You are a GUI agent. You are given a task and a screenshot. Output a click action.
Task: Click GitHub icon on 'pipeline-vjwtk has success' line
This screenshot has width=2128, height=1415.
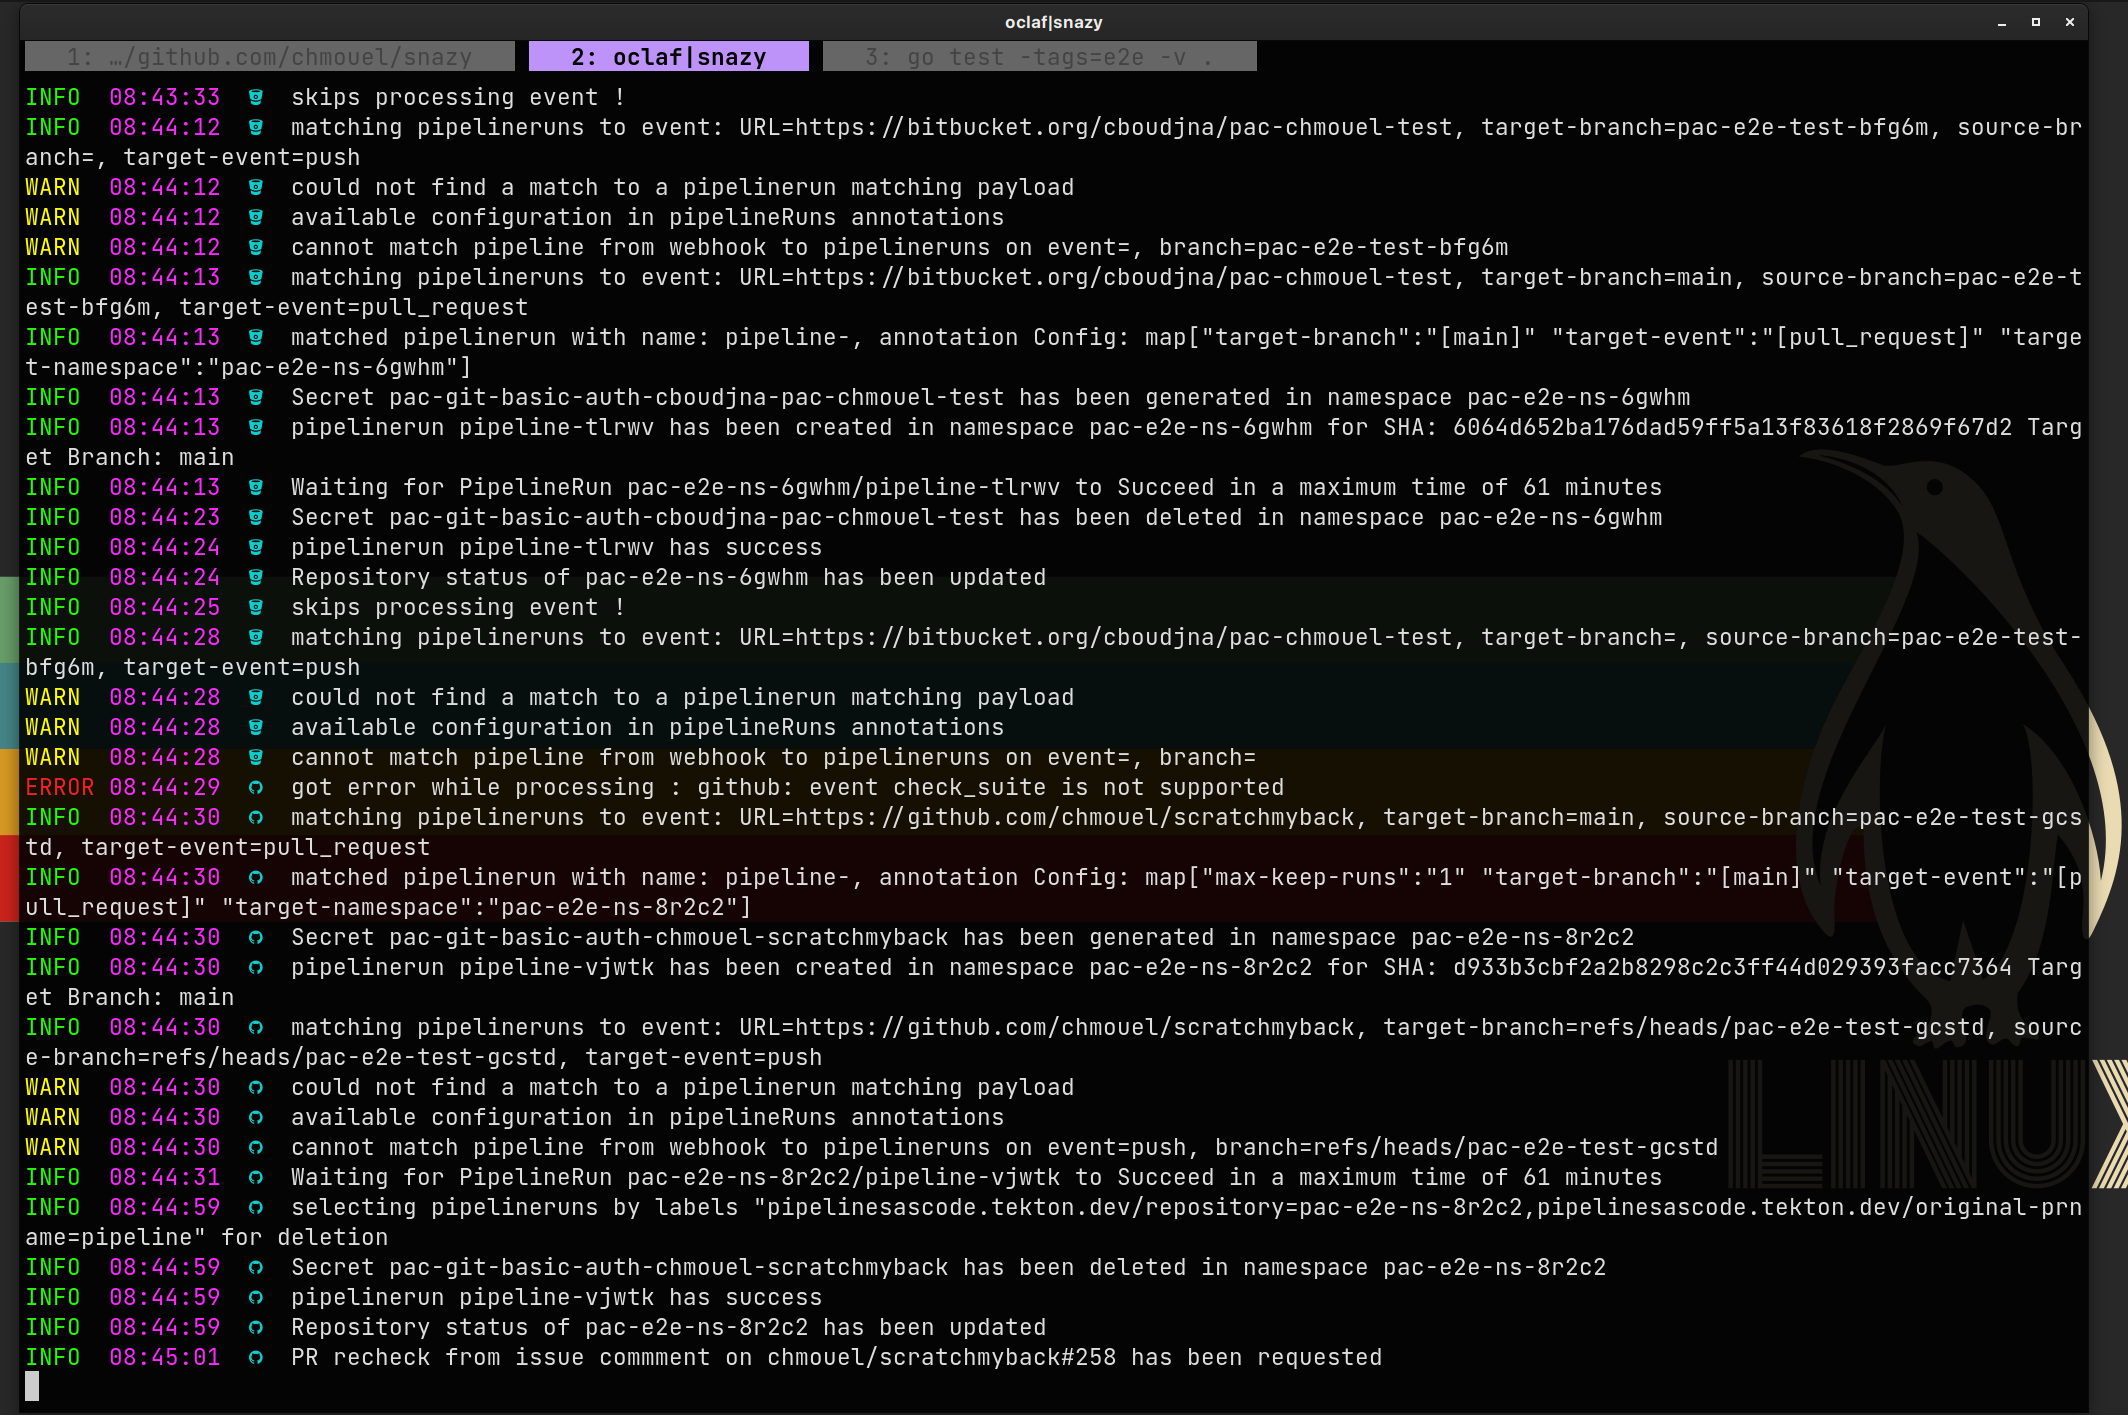point(256,1298)
